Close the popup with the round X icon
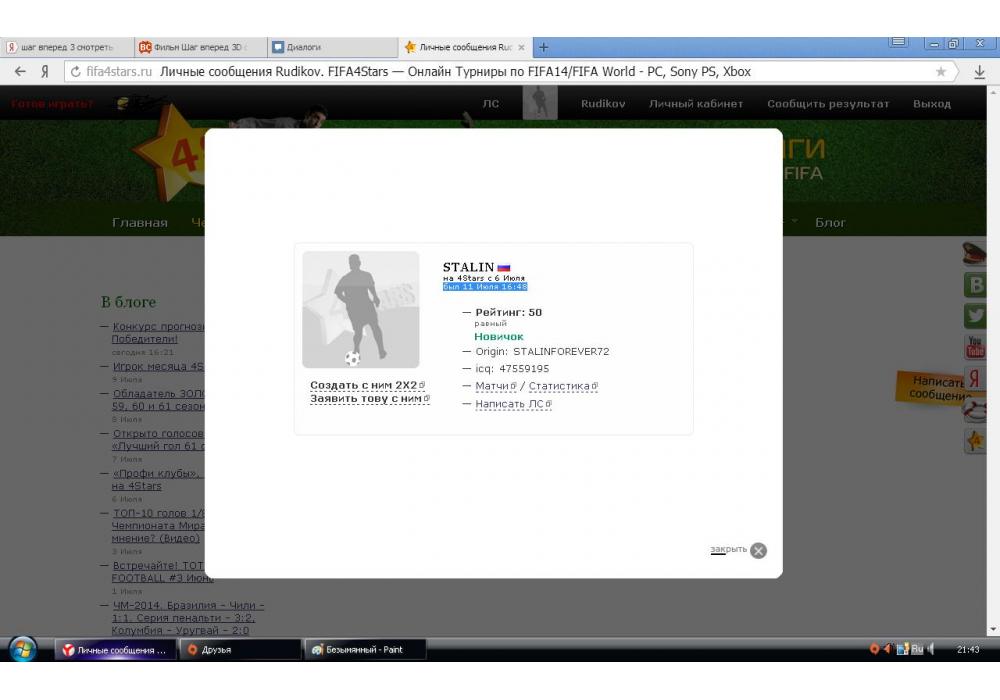The image size is (1000, 700). coord(758,550)
